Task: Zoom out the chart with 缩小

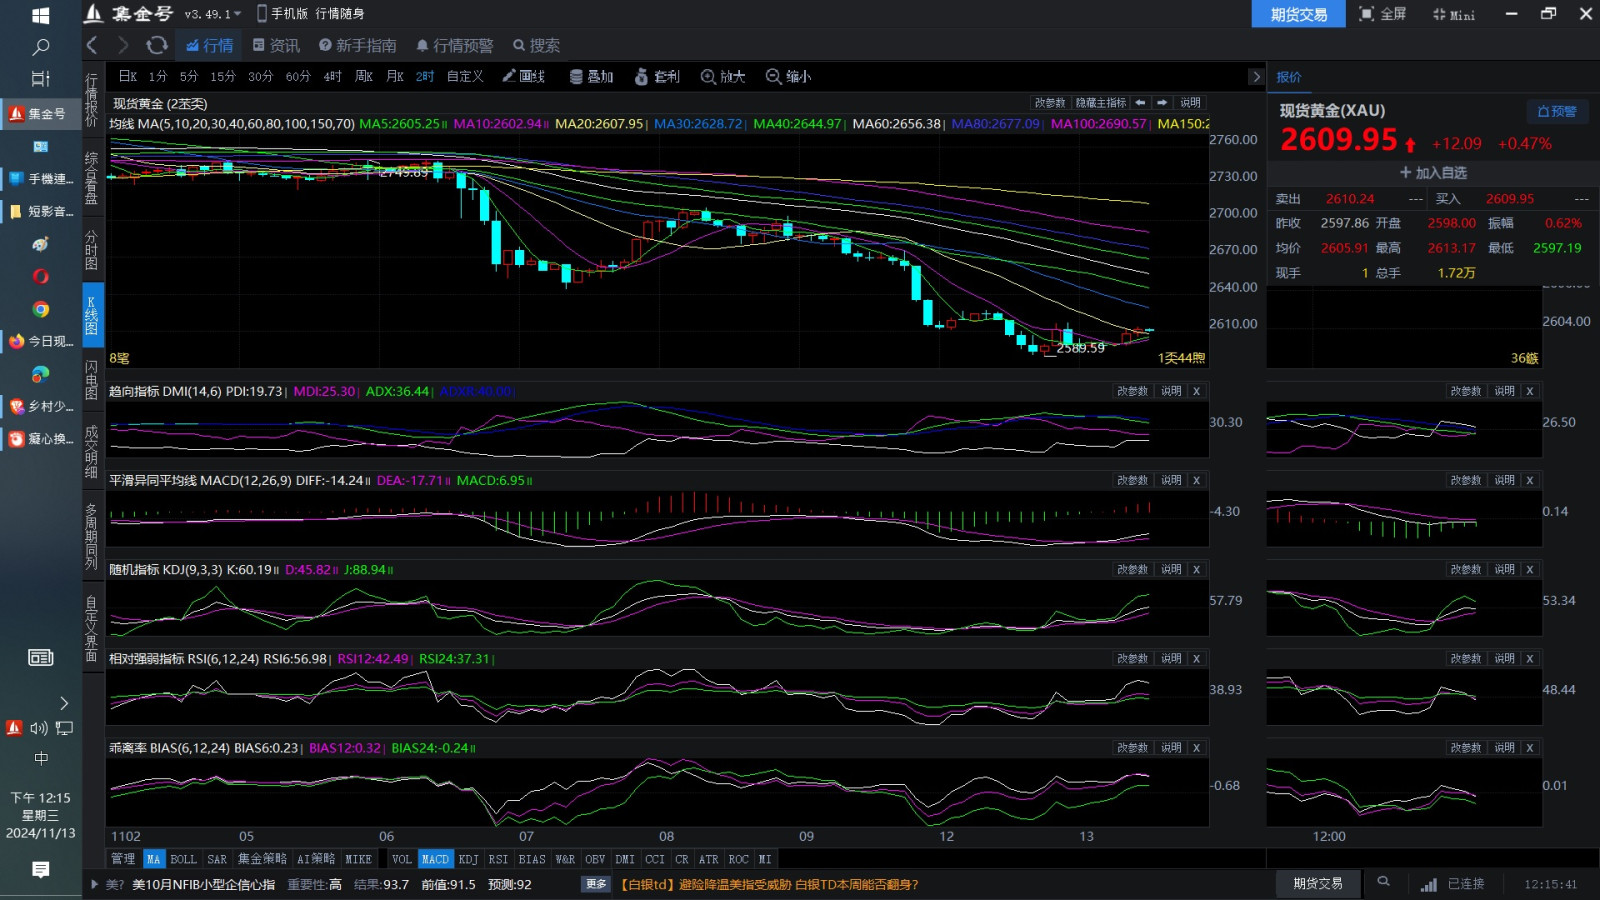Action: coord(788,76)
